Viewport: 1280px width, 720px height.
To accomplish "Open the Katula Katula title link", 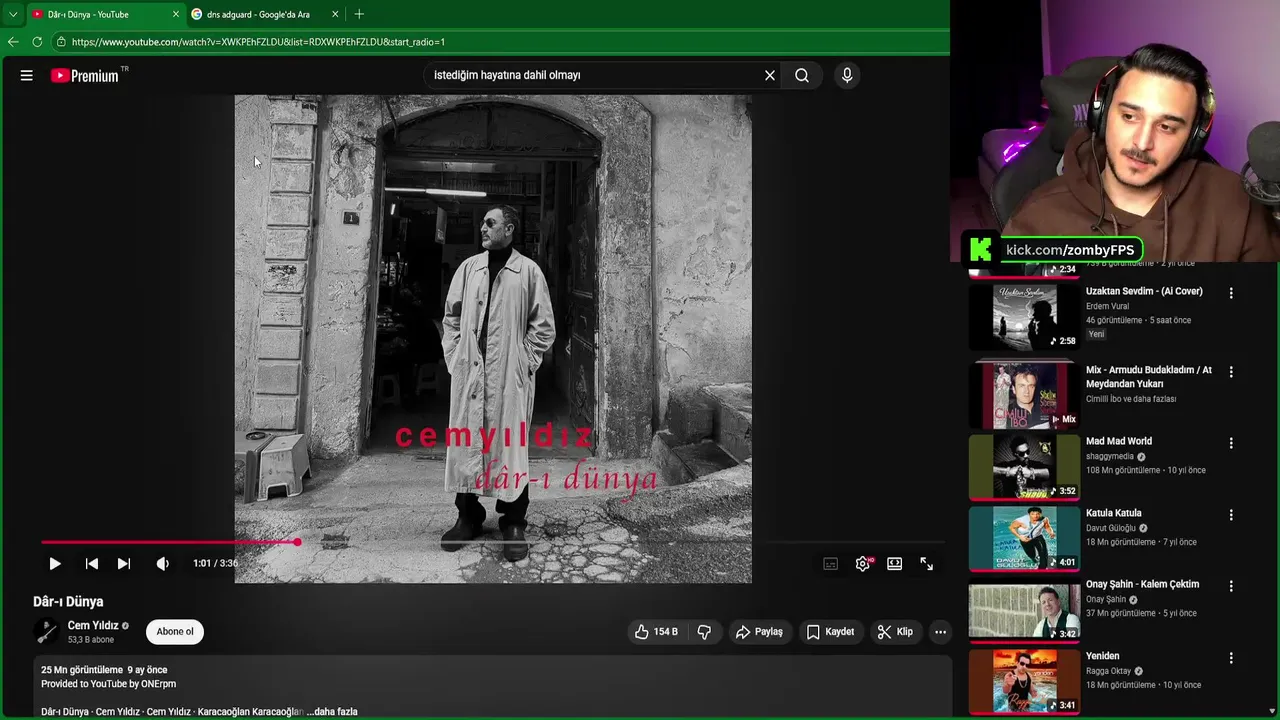I will (1114, 513).
